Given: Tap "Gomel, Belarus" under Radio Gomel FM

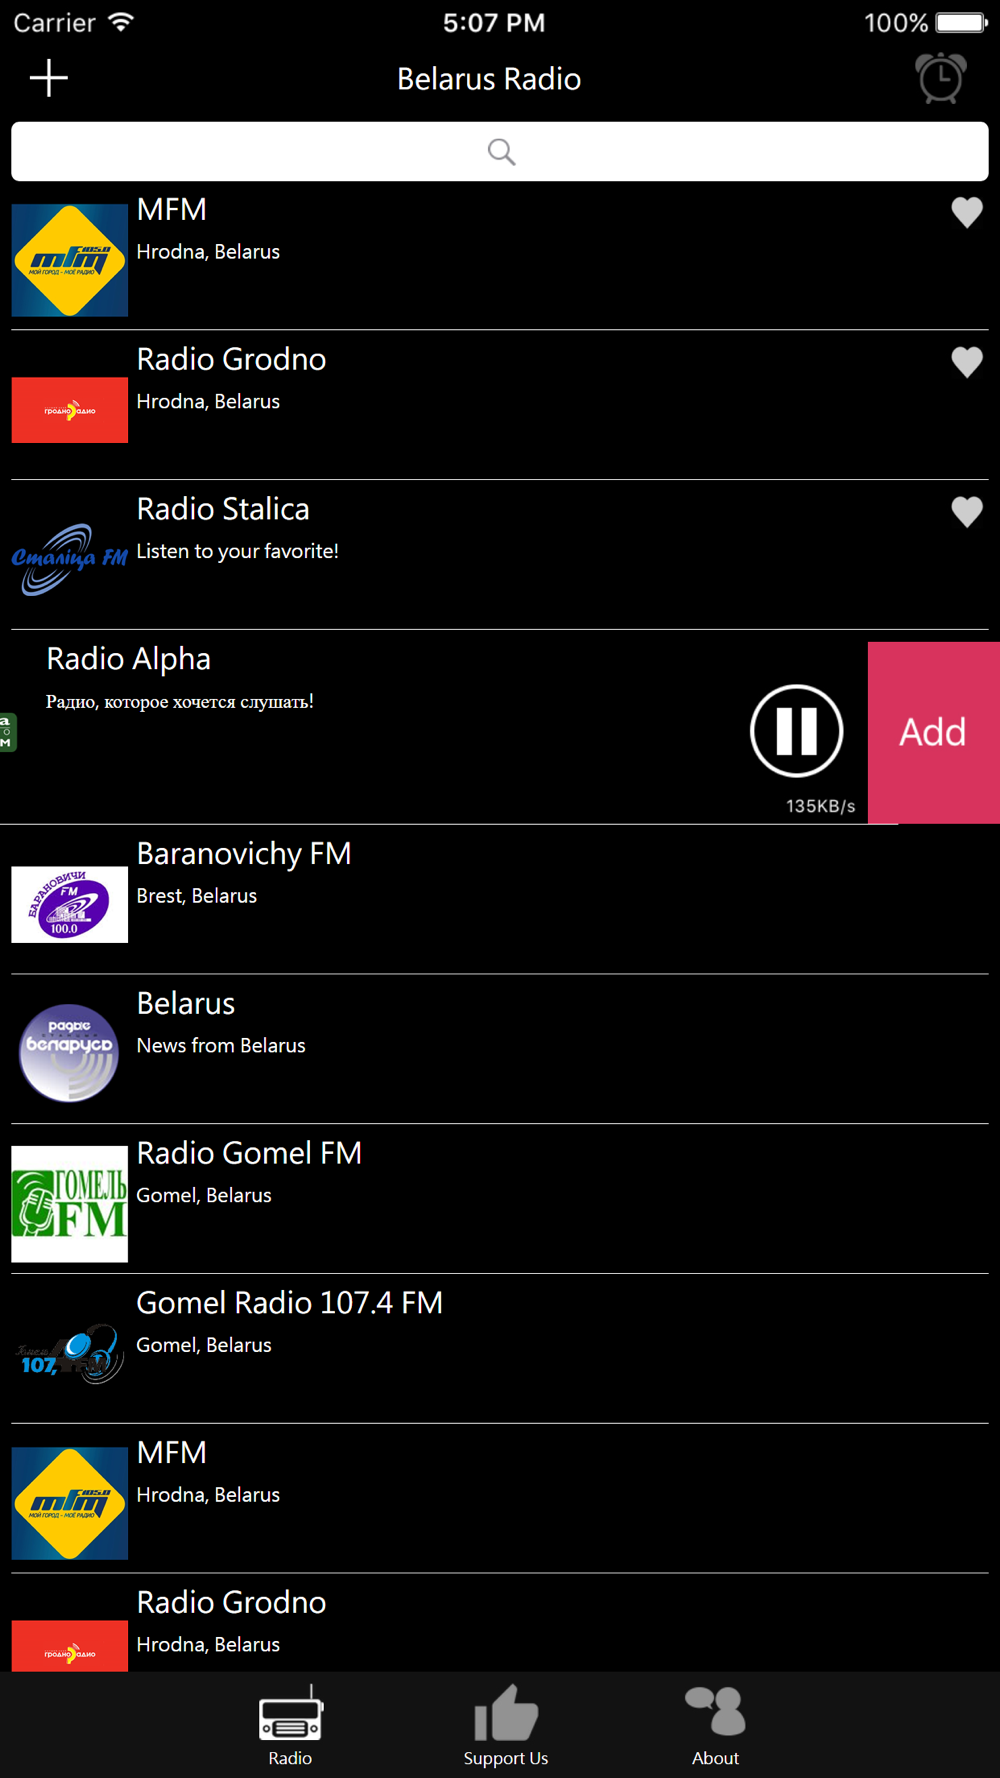Looking at the screenshot, I should pos(204,1195).
